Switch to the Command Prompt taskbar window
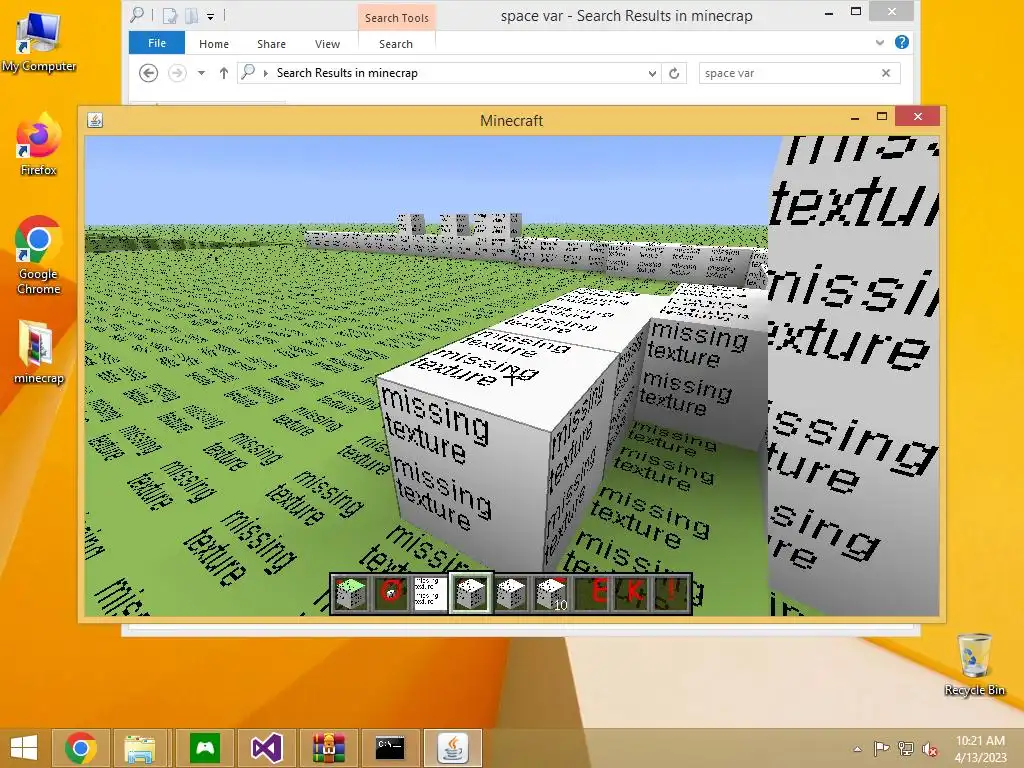The width and height of the screenshot is (1024, 768). [x=390, y=748]
